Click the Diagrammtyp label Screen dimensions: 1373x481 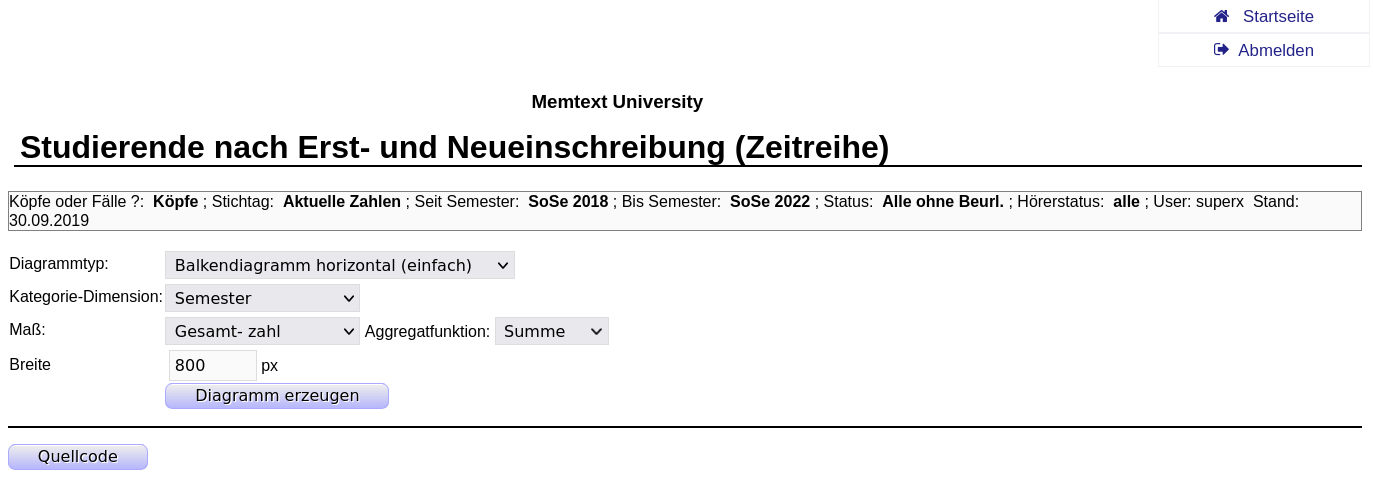(59, 264)
